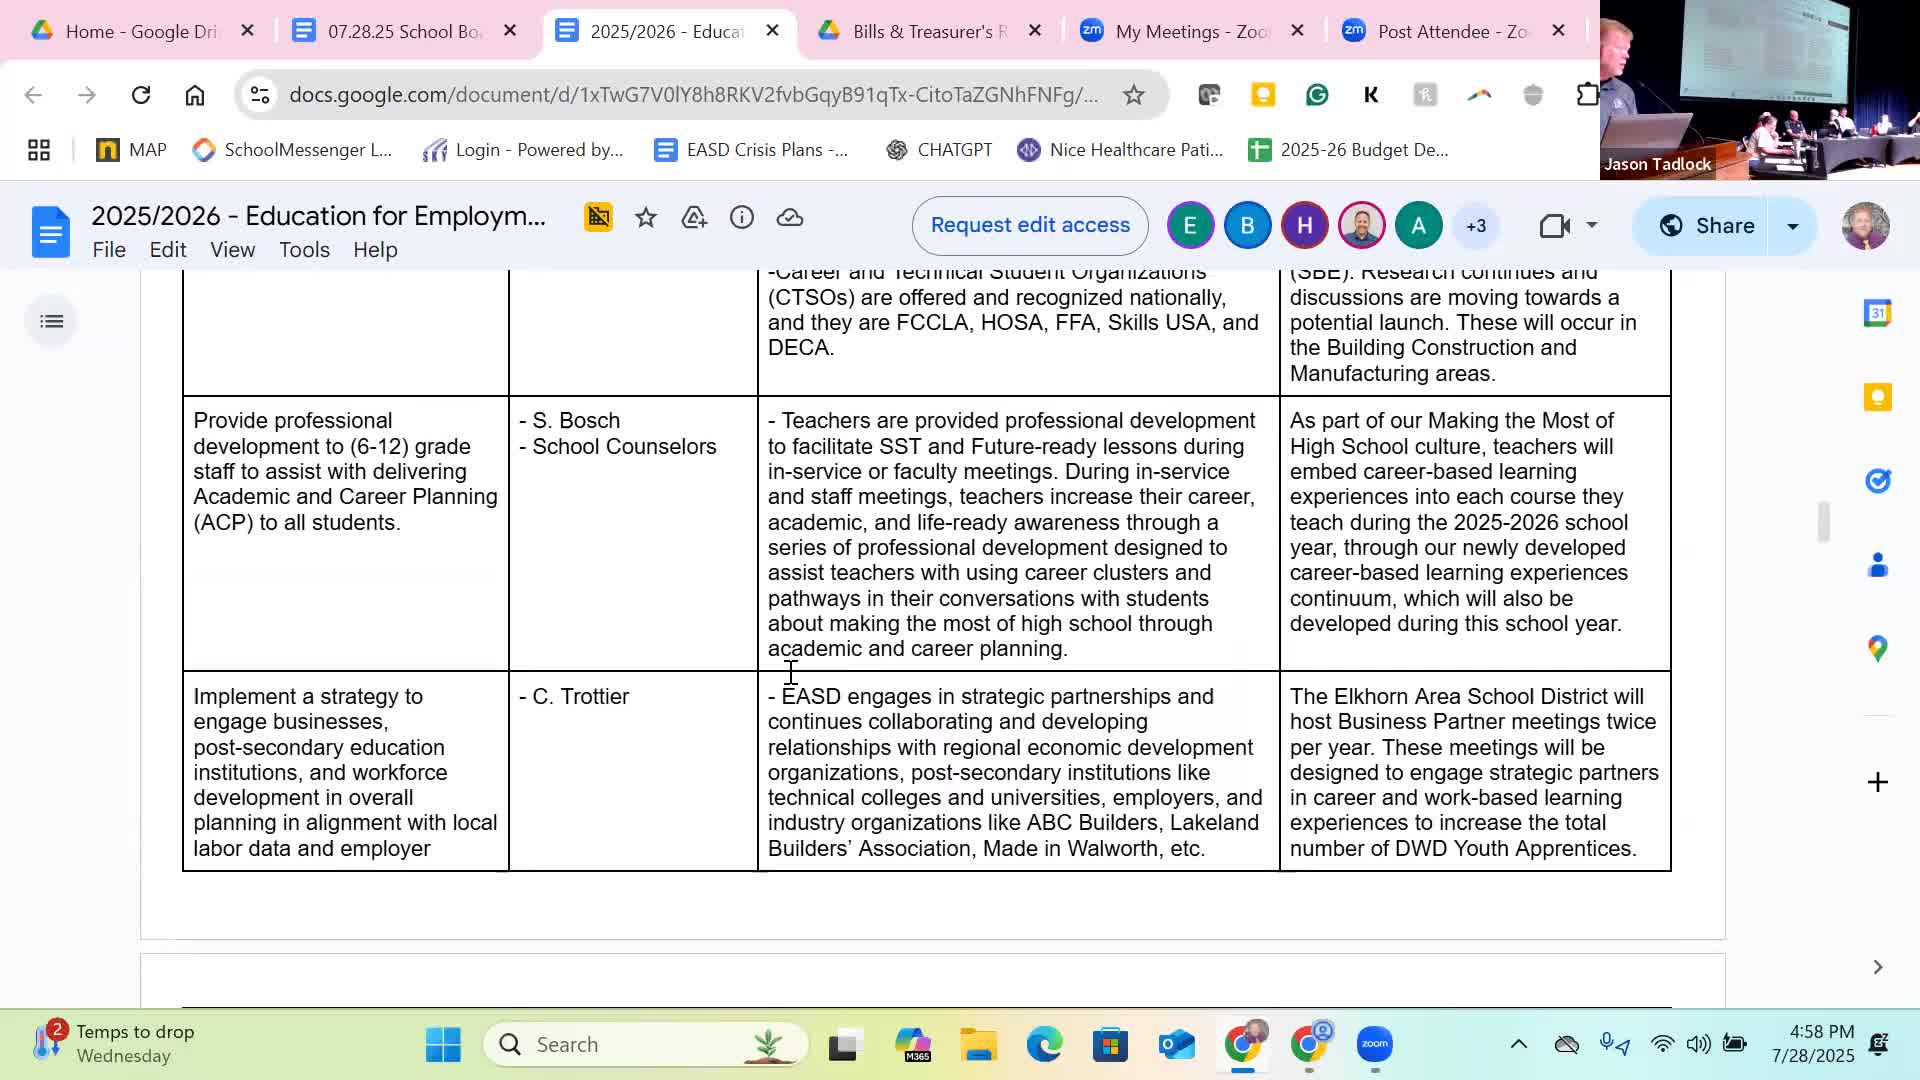Image resolution: width=1920 pixels, height=1080 pixels.
Task: Click Request edit access button
Action: 1030,226
